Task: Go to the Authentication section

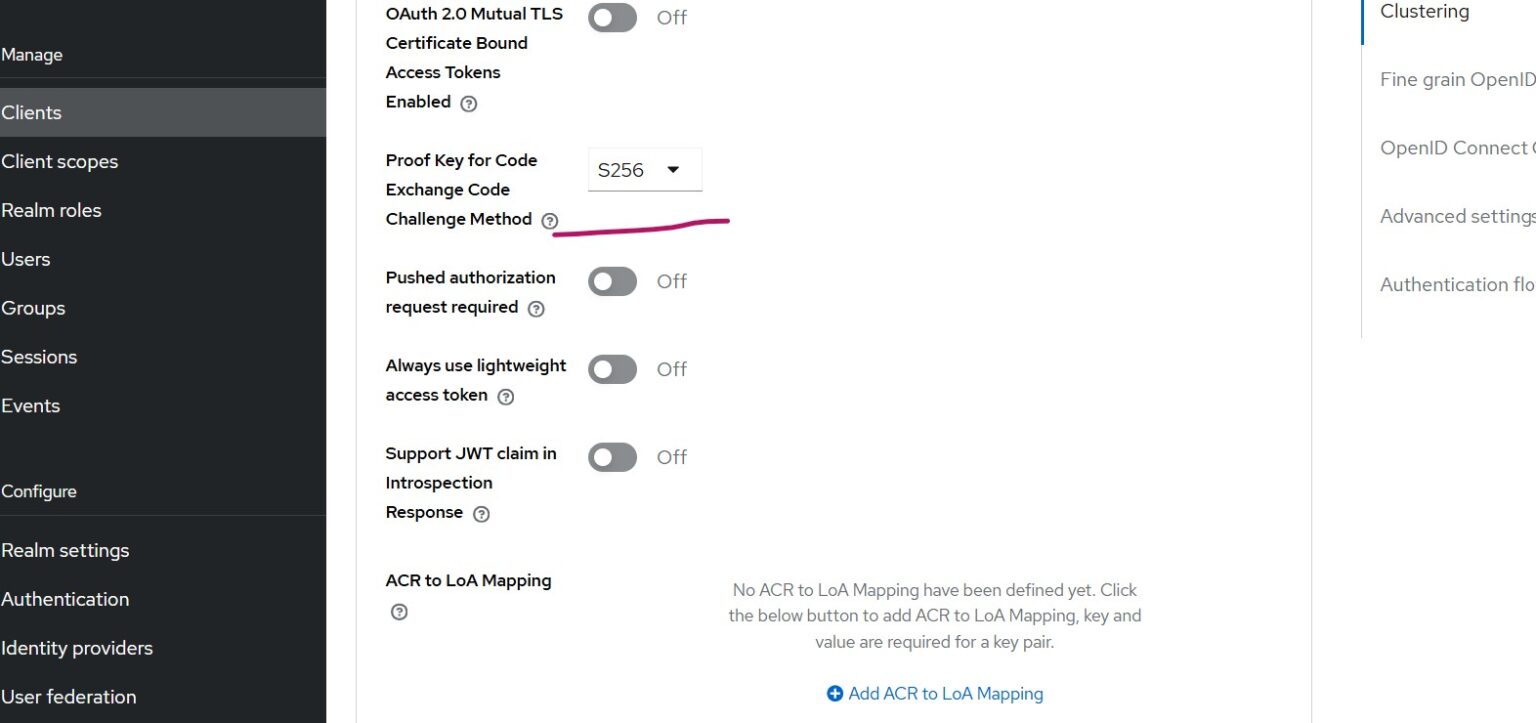Action: (65, 599)
